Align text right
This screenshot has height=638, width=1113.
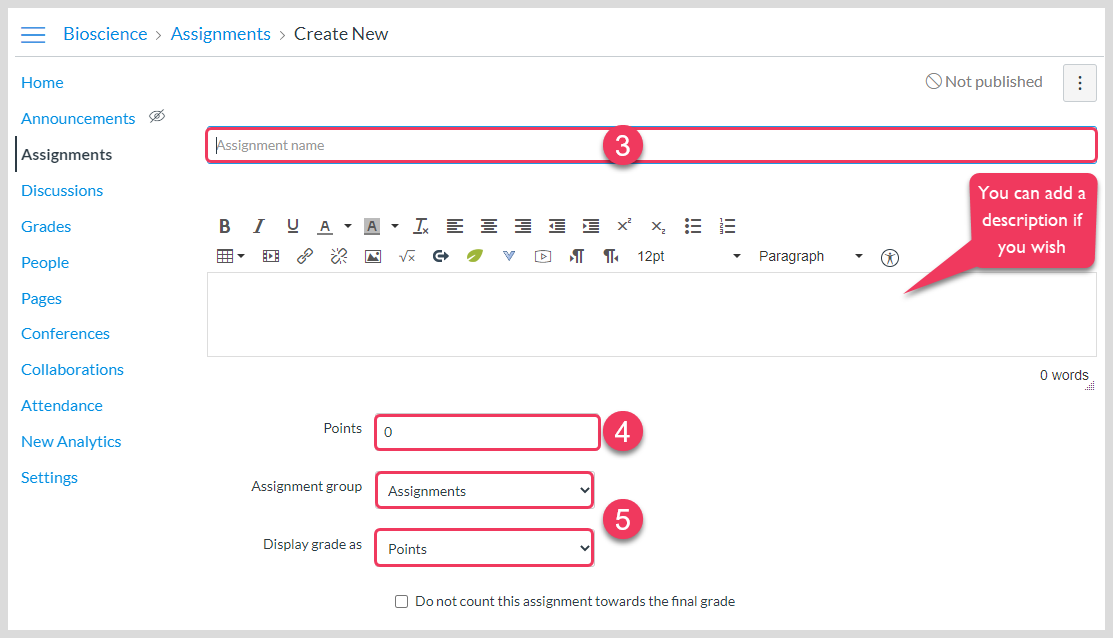coord(523,226)
